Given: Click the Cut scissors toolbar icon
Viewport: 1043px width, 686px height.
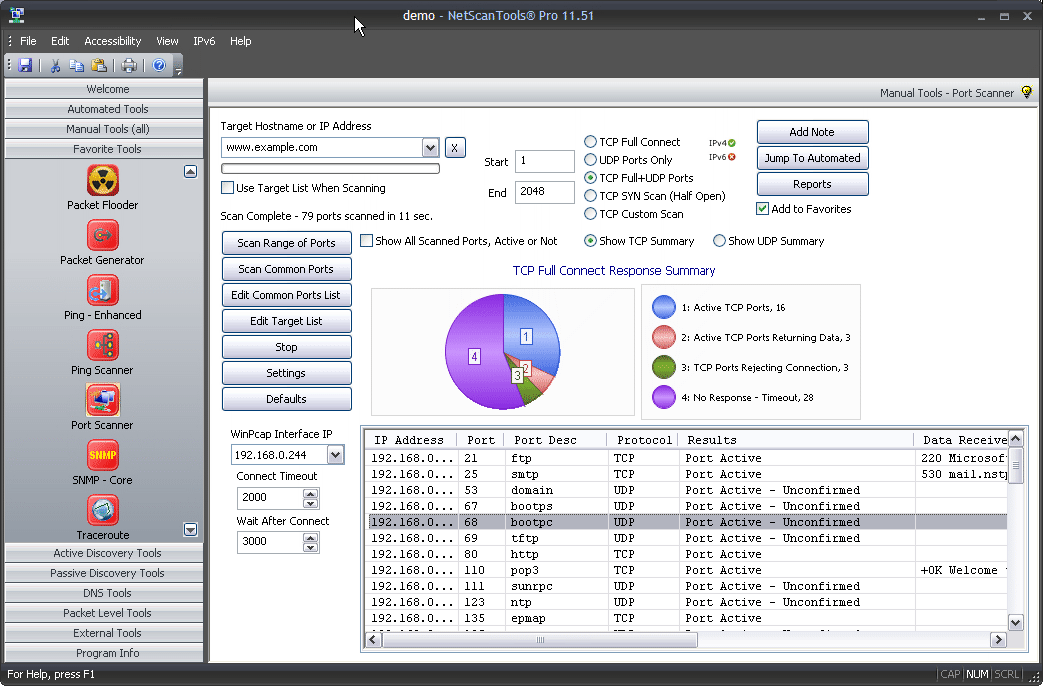Looking at the screenshot, I should 55,65.
